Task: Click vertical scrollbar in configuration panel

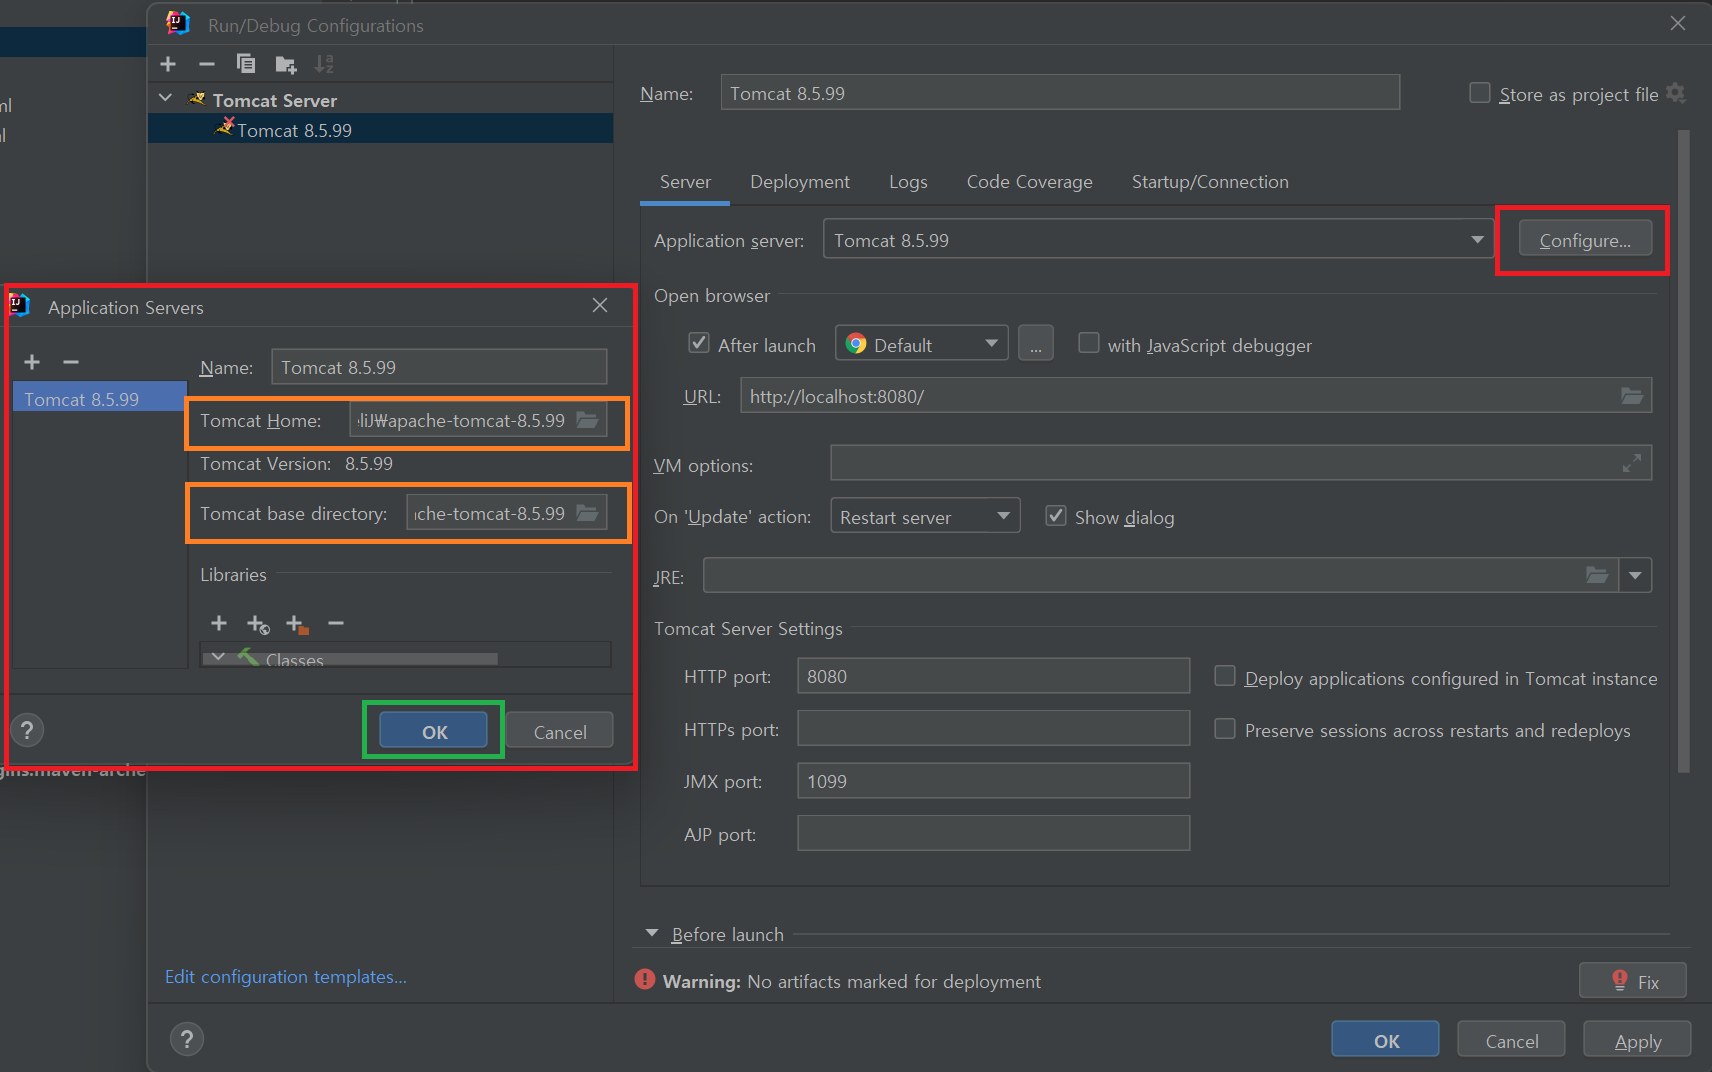Action: pyautogui.click(x=1683, y=450)
